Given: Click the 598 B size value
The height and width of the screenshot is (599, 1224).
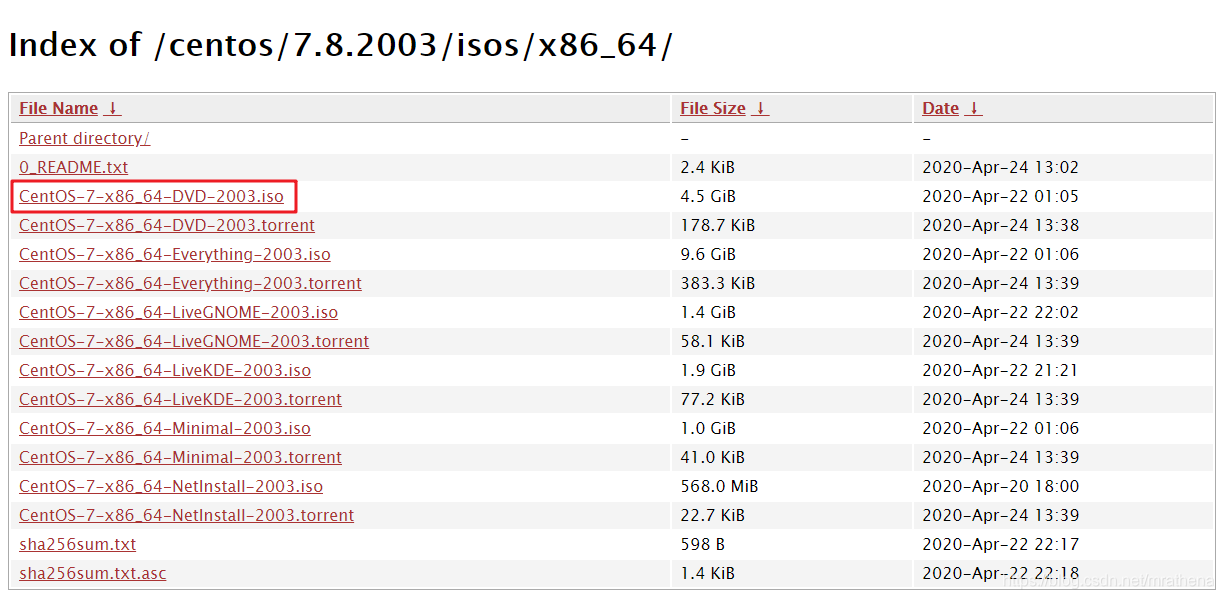Looking at the screenshot, I should tap(702, 544).
